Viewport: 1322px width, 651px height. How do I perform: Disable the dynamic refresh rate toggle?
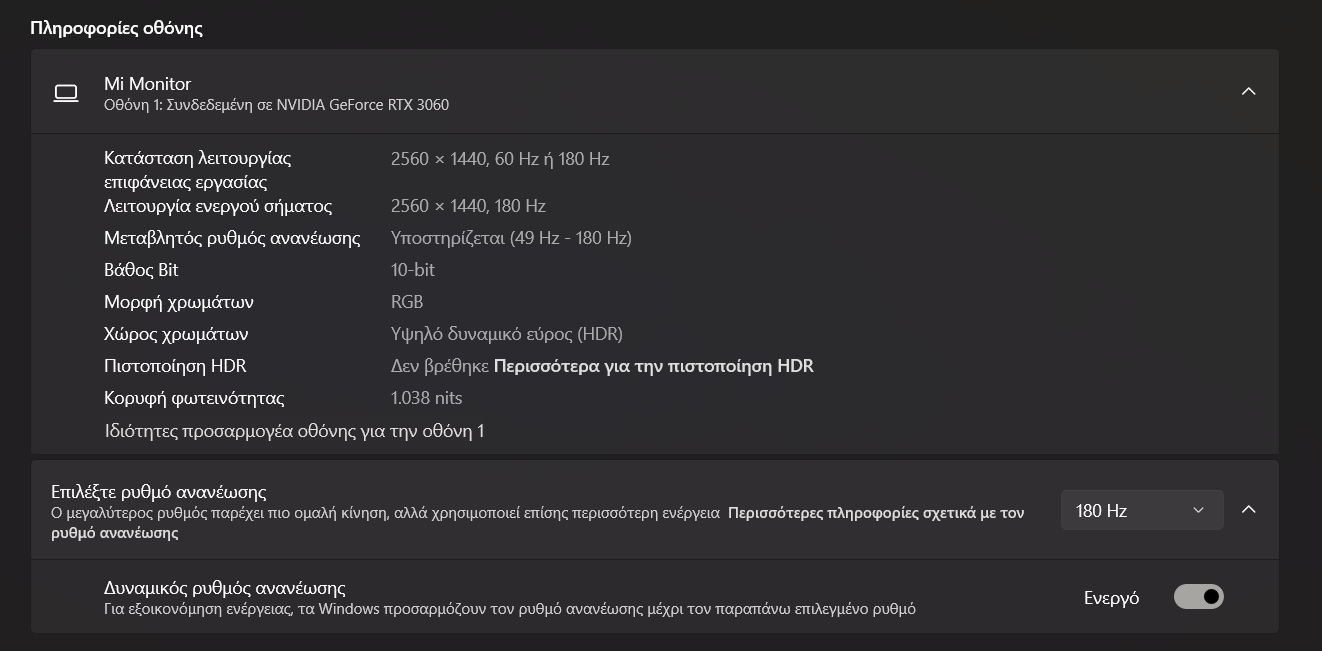[1198, 597]
